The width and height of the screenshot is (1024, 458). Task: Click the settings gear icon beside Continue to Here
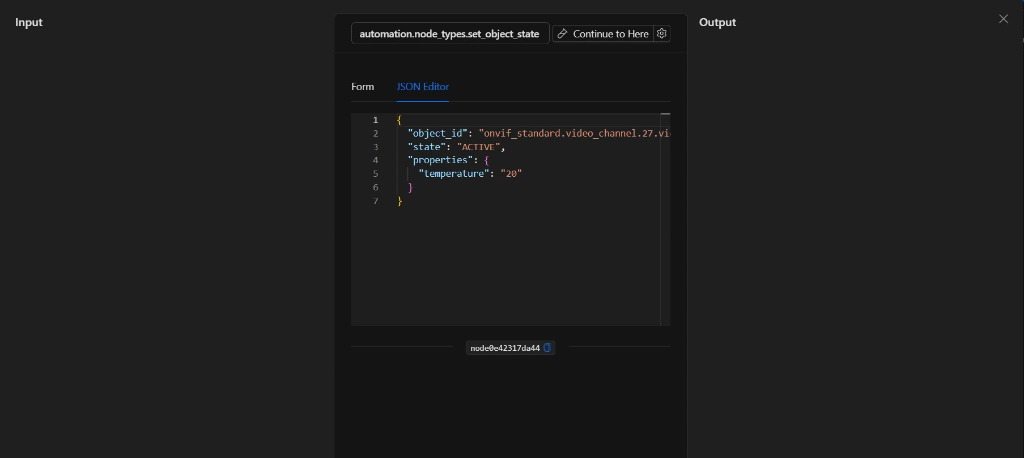click(662, 33)
